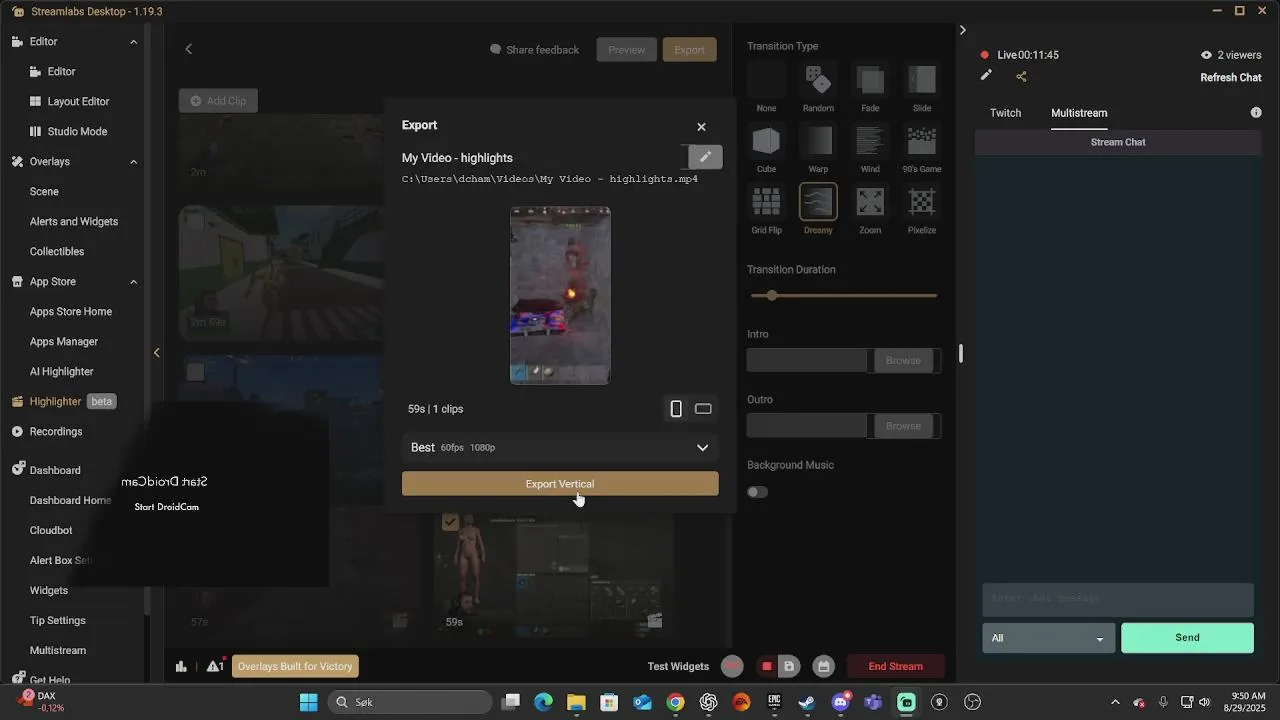Click the stop recording button
Image resolution: width=1280 pixels, height=720 pixels.
click(767, 666)
